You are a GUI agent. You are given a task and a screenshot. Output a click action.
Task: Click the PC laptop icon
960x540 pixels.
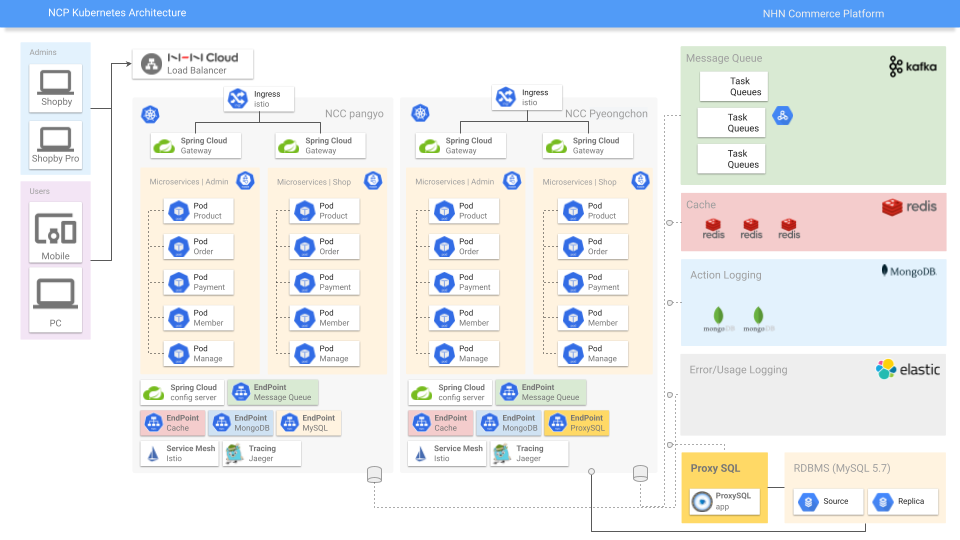click(55, 294)
